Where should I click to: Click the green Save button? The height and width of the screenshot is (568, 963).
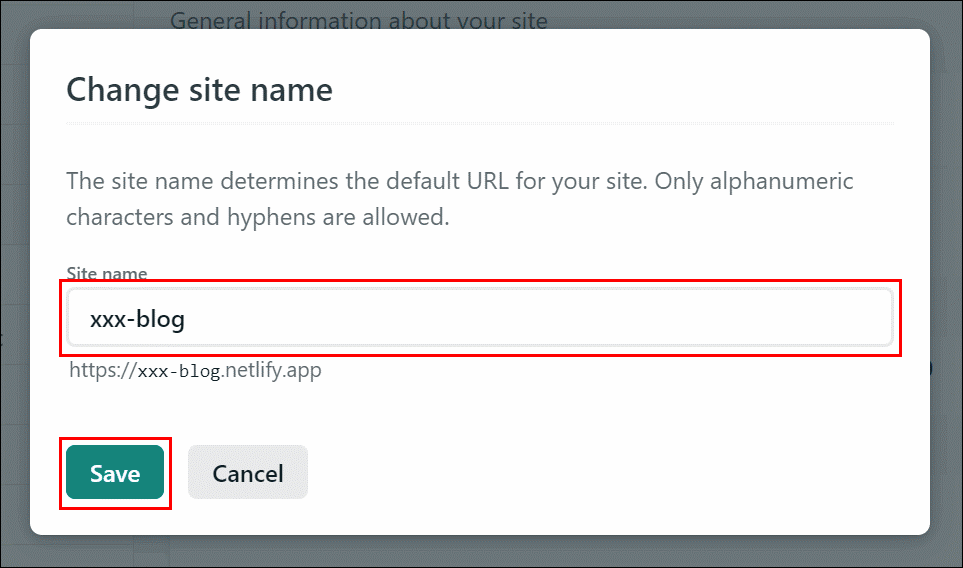[x=115, y=472]
